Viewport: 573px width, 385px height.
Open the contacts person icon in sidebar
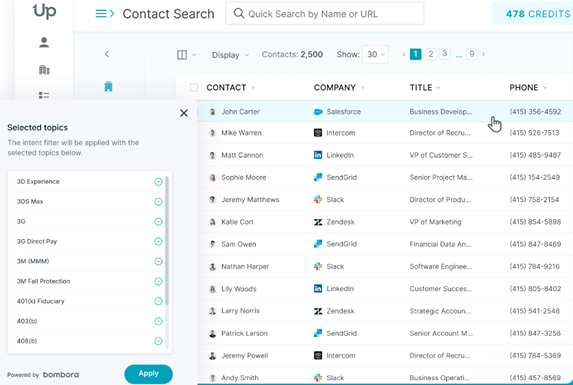point(44,42)
